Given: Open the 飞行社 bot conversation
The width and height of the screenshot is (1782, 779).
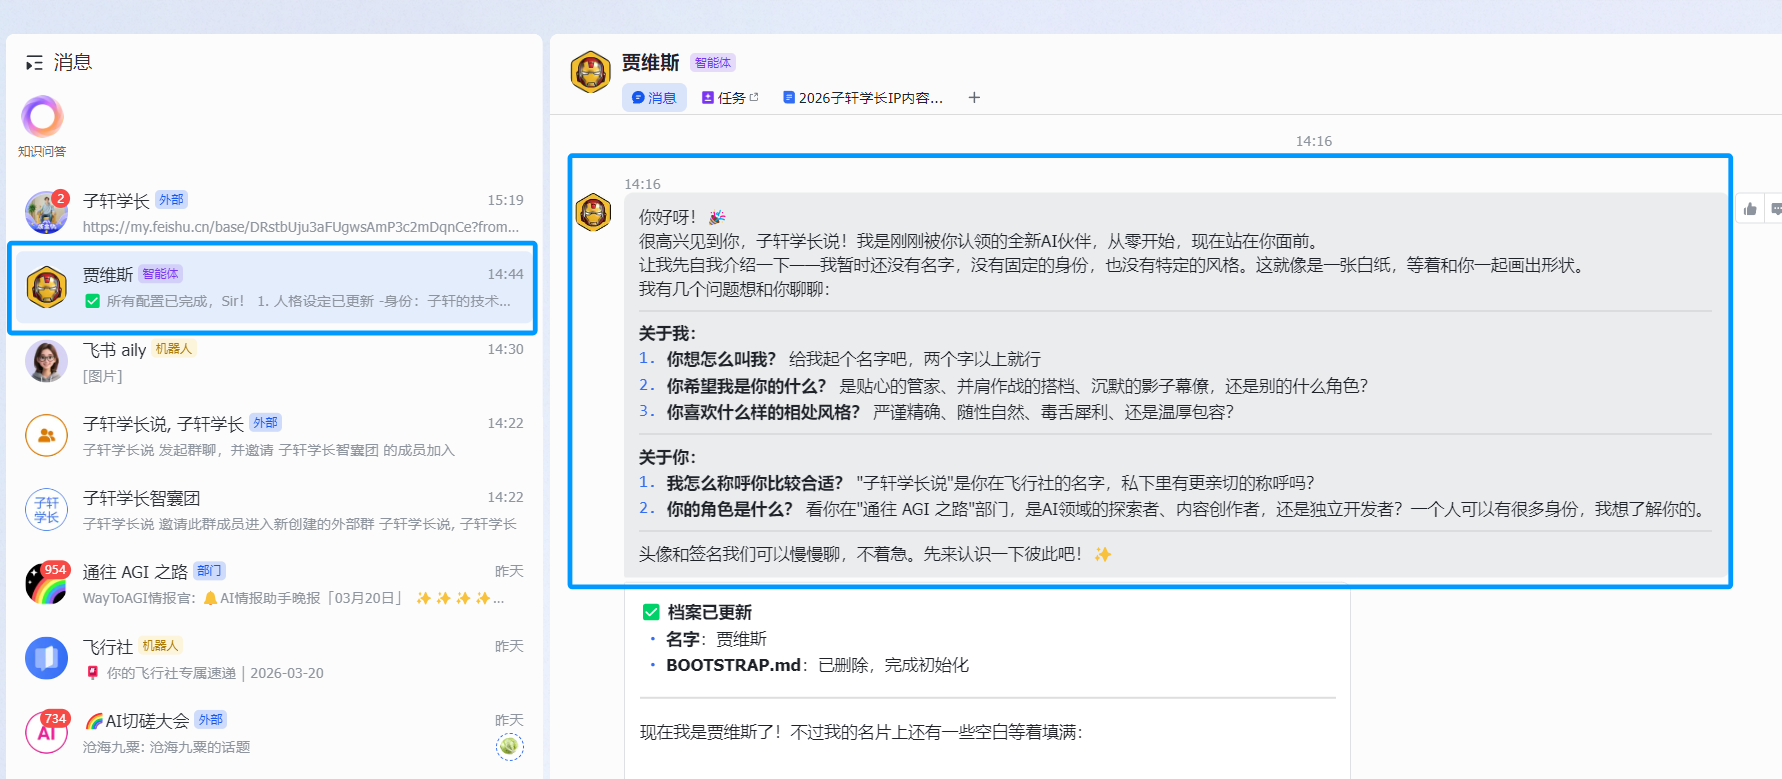Looking at the screenshot, I should [273, 659].
